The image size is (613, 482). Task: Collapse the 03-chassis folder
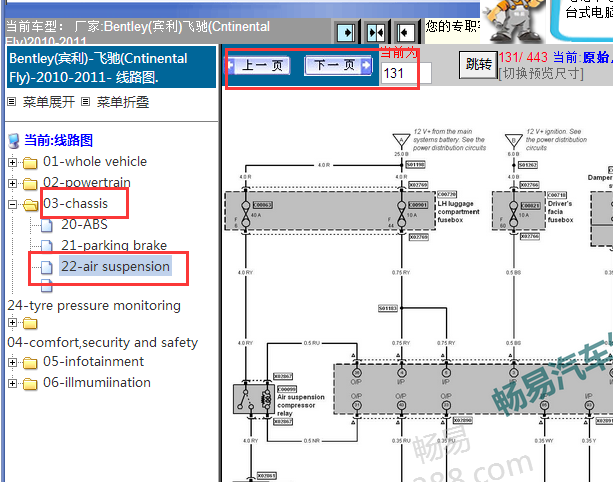click(x=13, y=204)
